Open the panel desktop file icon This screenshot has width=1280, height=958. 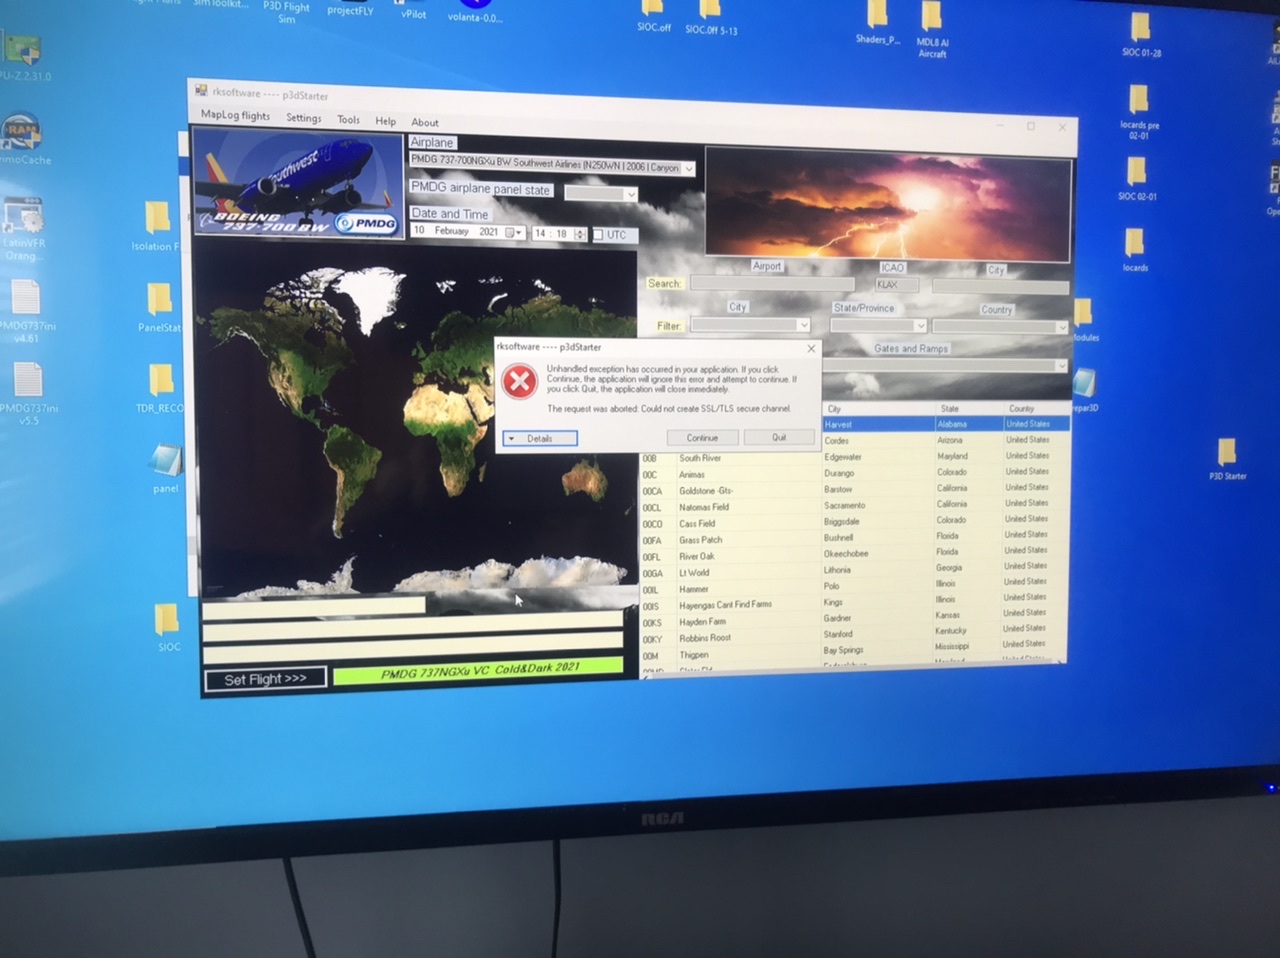pyautogui.click(x=165, y=469)
